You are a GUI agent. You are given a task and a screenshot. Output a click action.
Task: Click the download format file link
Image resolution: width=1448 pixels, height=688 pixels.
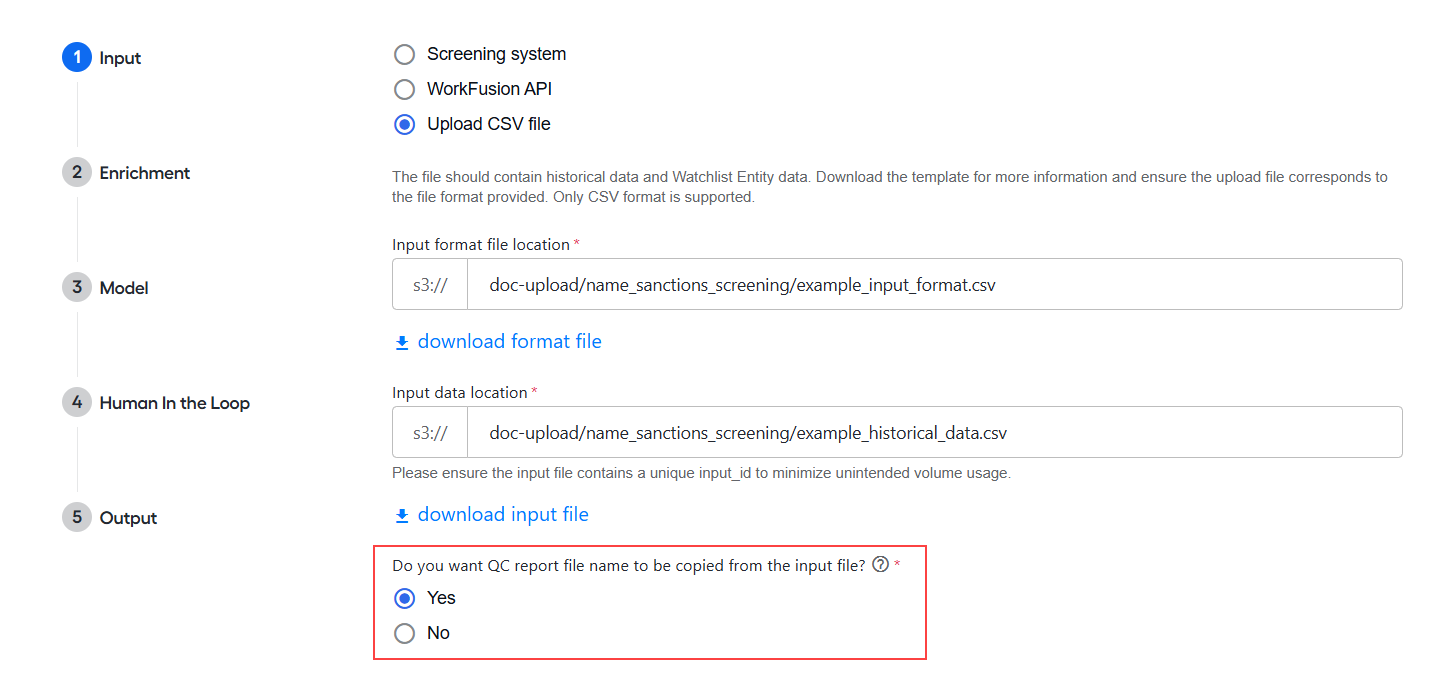tap(510, 342)
